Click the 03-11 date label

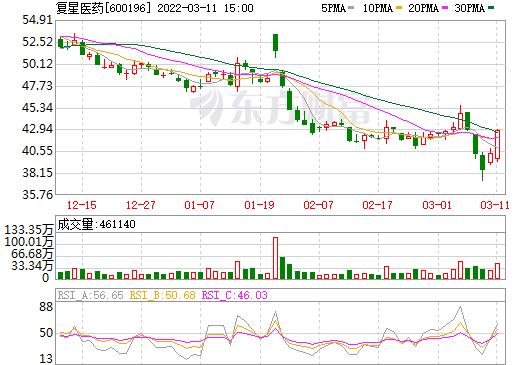click(x=495, y=205)
